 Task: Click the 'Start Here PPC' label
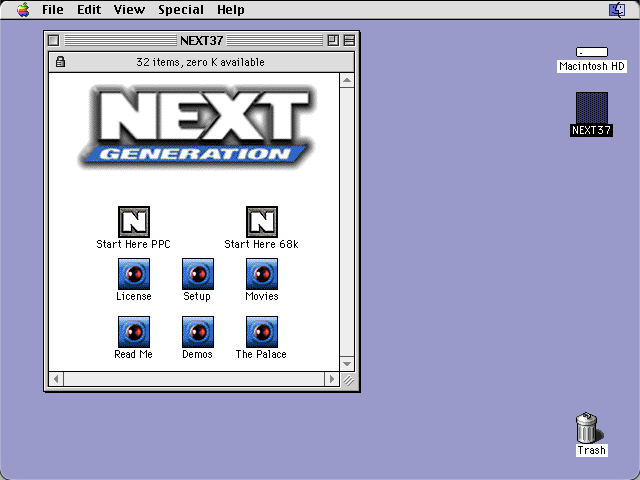[x=133, y=244]
